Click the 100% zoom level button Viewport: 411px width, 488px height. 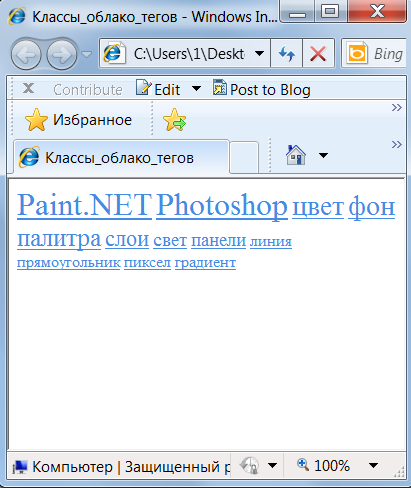(x=323, y=465)
